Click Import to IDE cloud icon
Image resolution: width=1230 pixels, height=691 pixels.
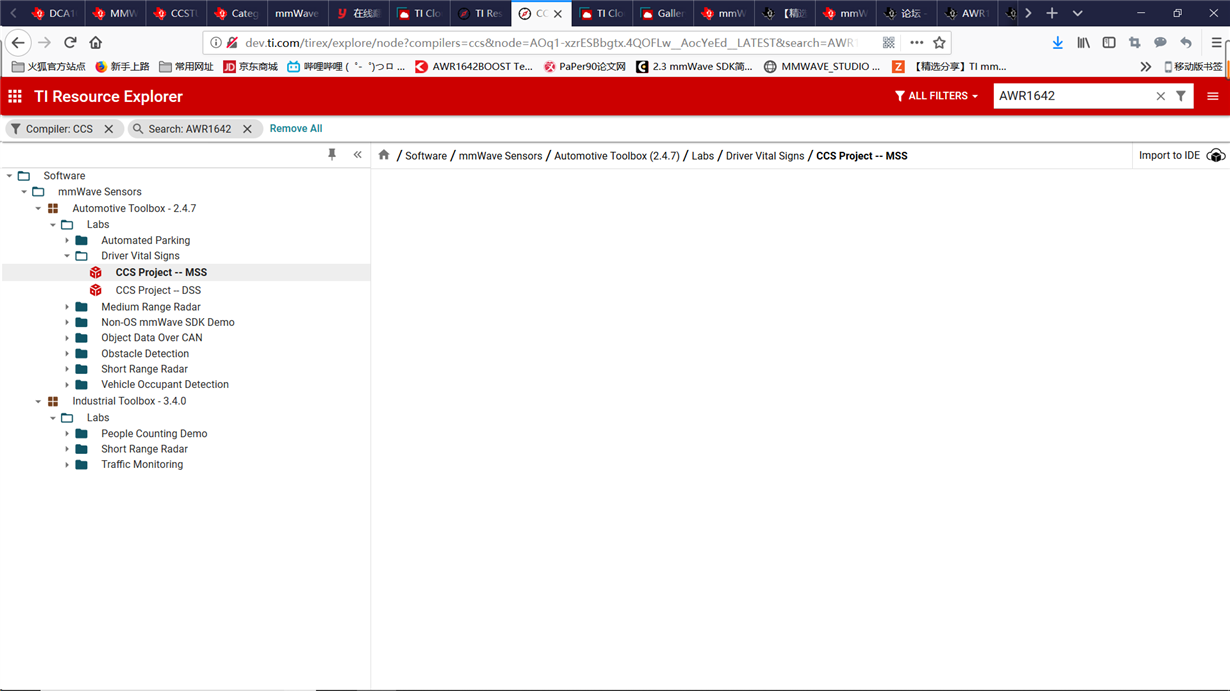(1216, 156)
